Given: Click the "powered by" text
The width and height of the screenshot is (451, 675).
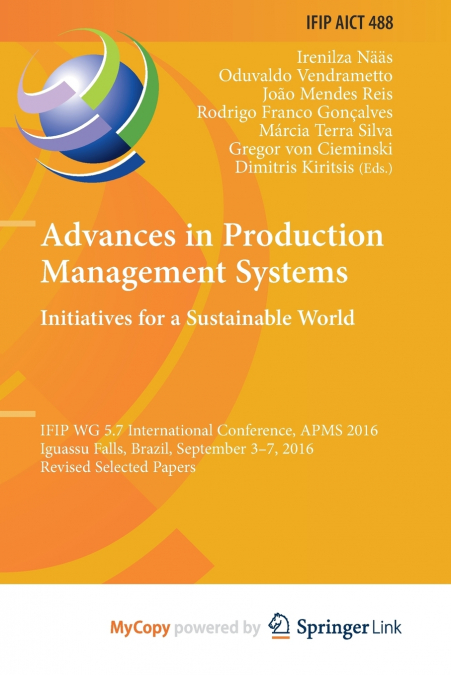Looking at the screenshot, I should 217,628.
